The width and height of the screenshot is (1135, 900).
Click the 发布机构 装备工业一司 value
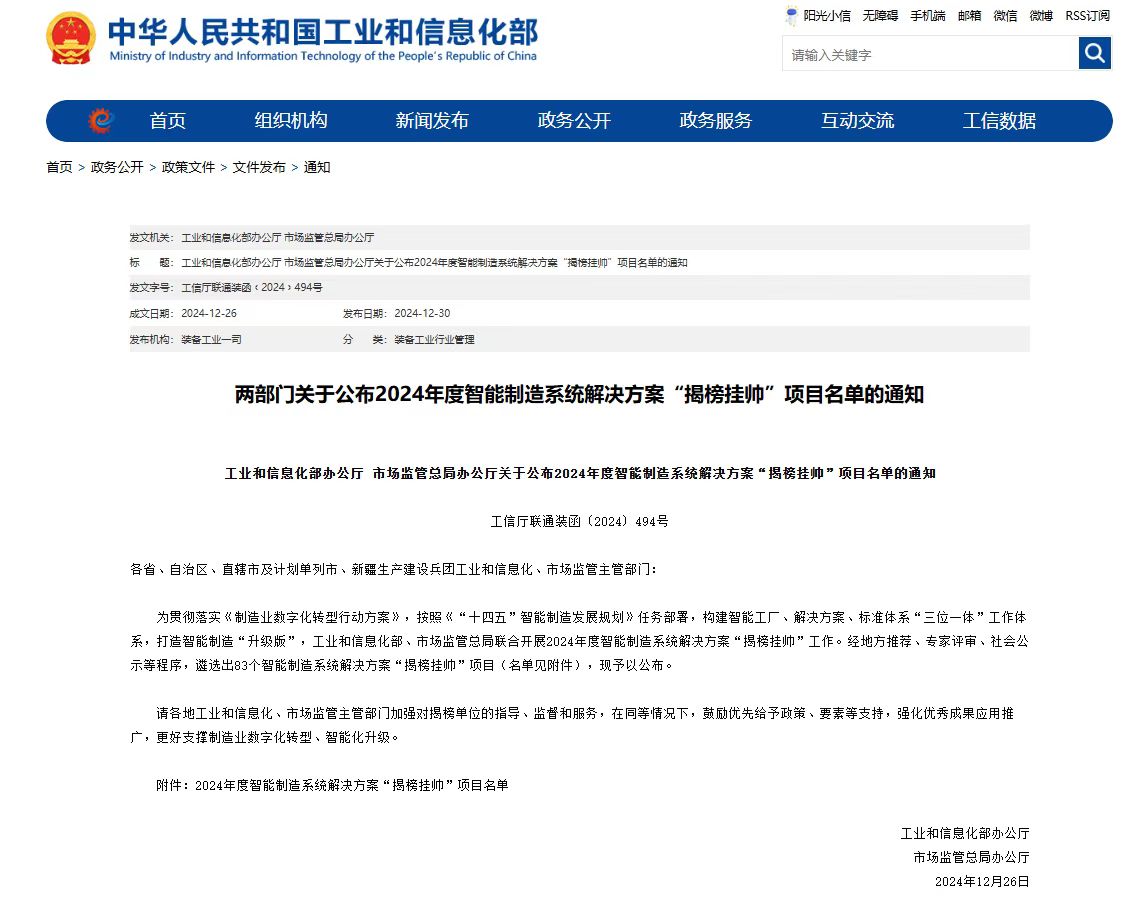[x=211, y=340]
